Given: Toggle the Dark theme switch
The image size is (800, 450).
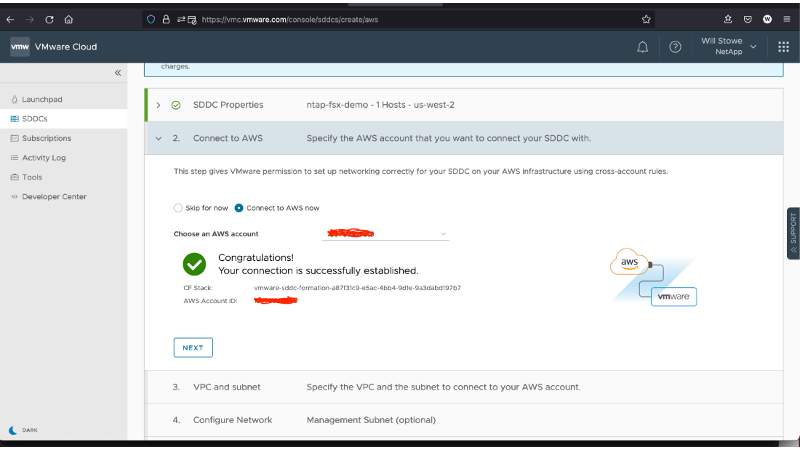Looking at the screenshot, I should pyautogui.click(x=13, y=430).
